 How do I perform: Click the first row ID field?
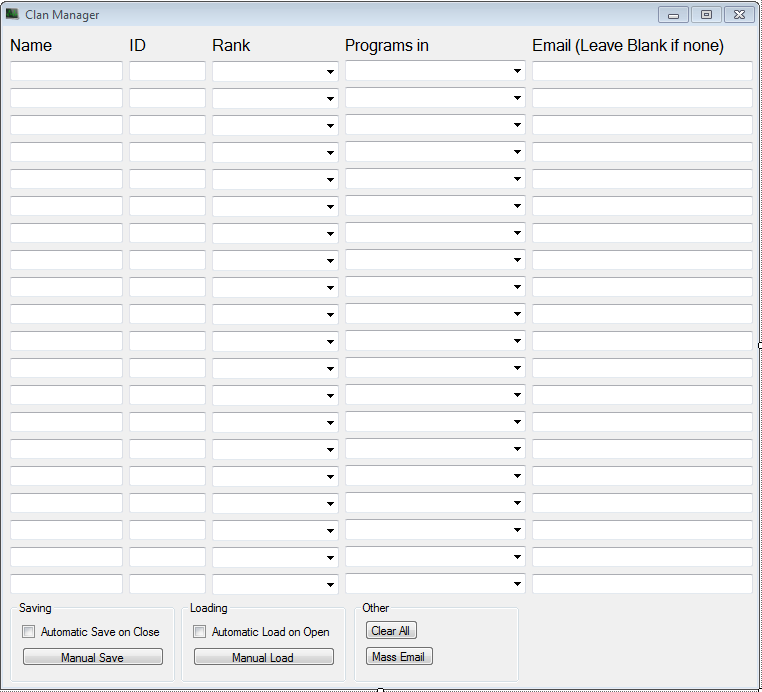pyautogui.click(x=167, y=72)
